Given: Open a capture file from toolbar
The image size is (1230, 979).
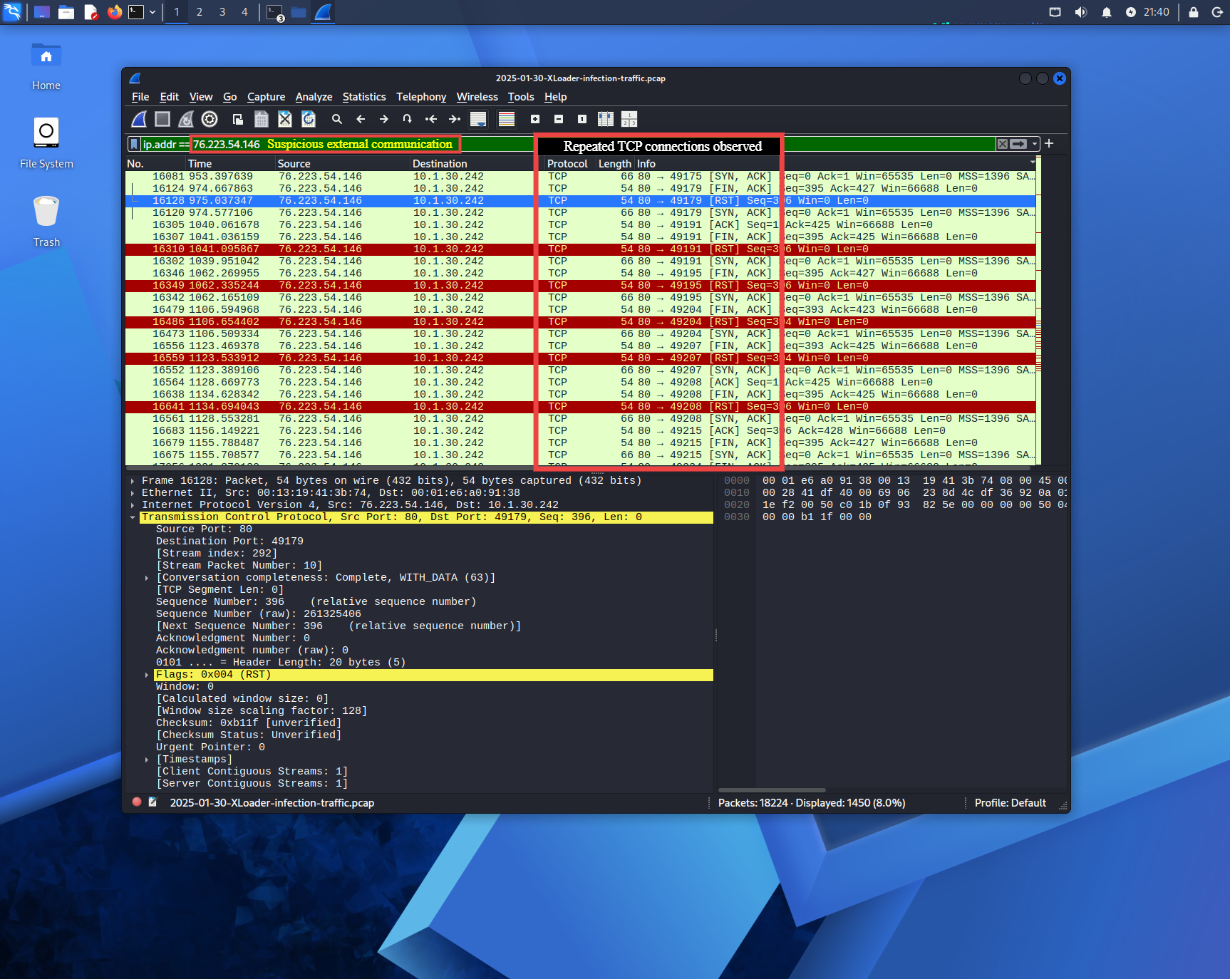Looking at the screenshot, I should pyautogui.click(x=238, y=119).
